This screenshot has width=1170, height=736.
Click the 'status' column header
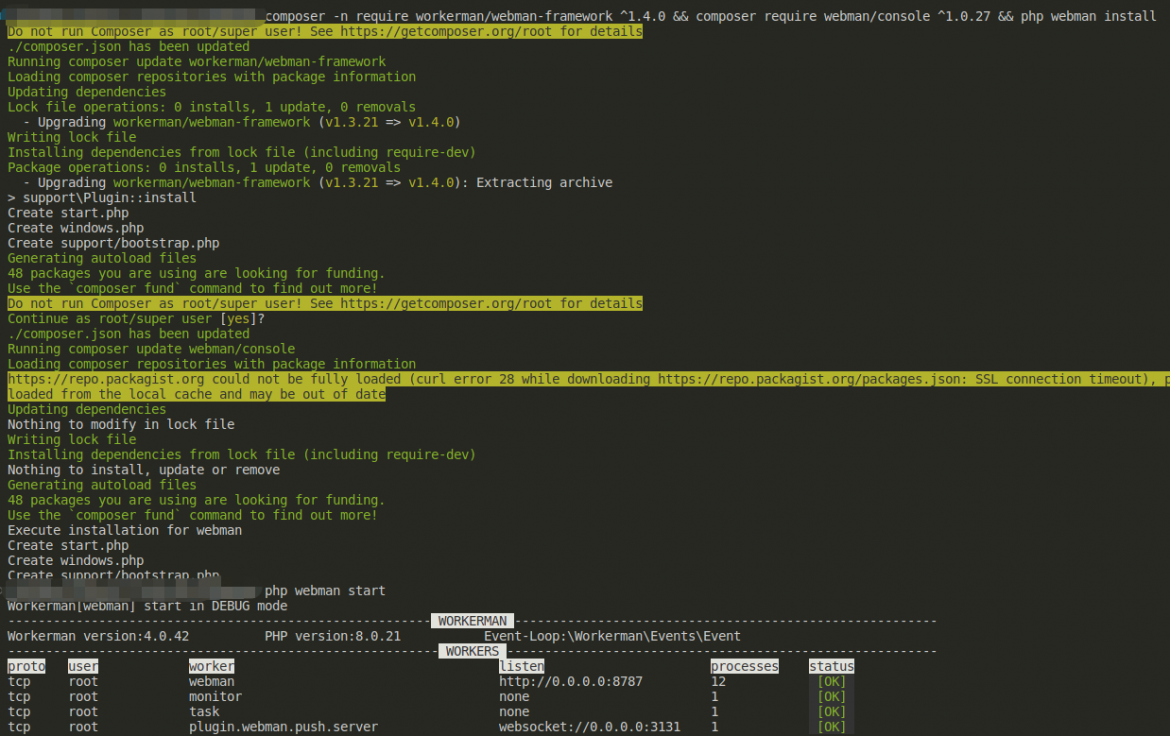831,666
